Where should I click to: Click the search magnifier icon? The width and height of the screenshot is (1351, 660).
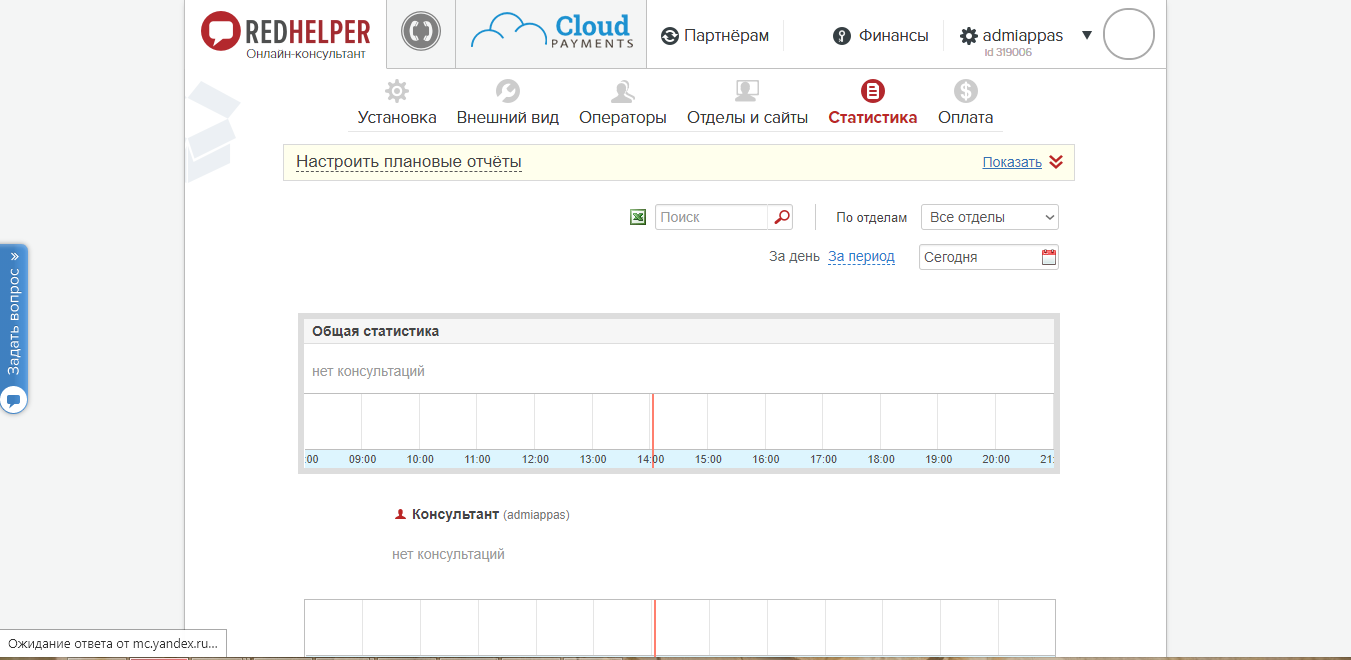[x=781, y=216]
